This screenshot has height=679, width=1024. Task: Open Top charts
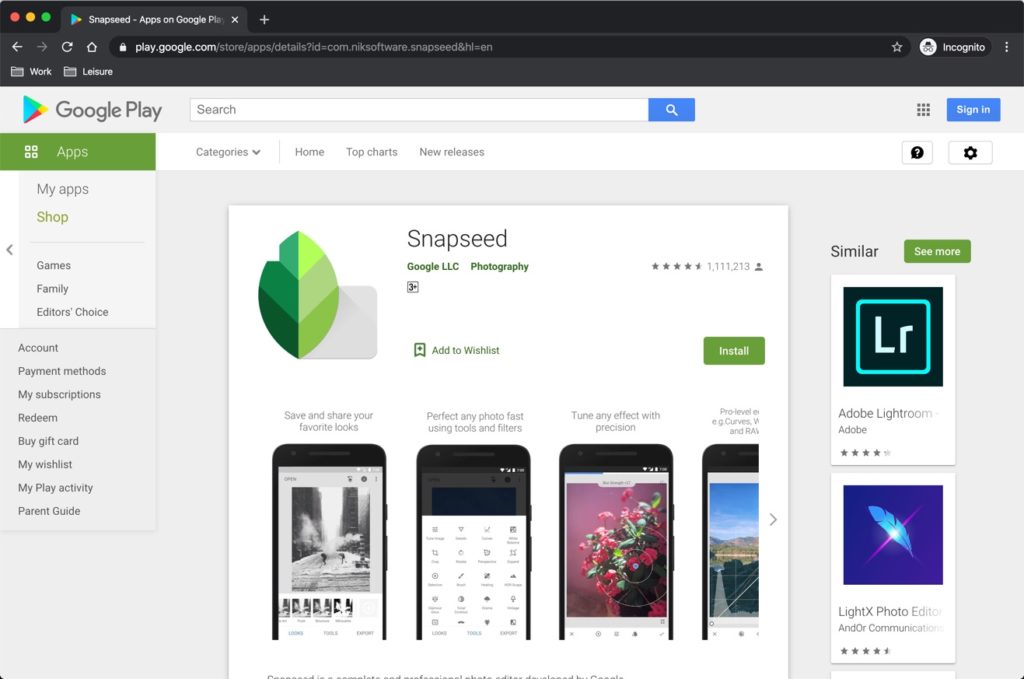[372, 152]
